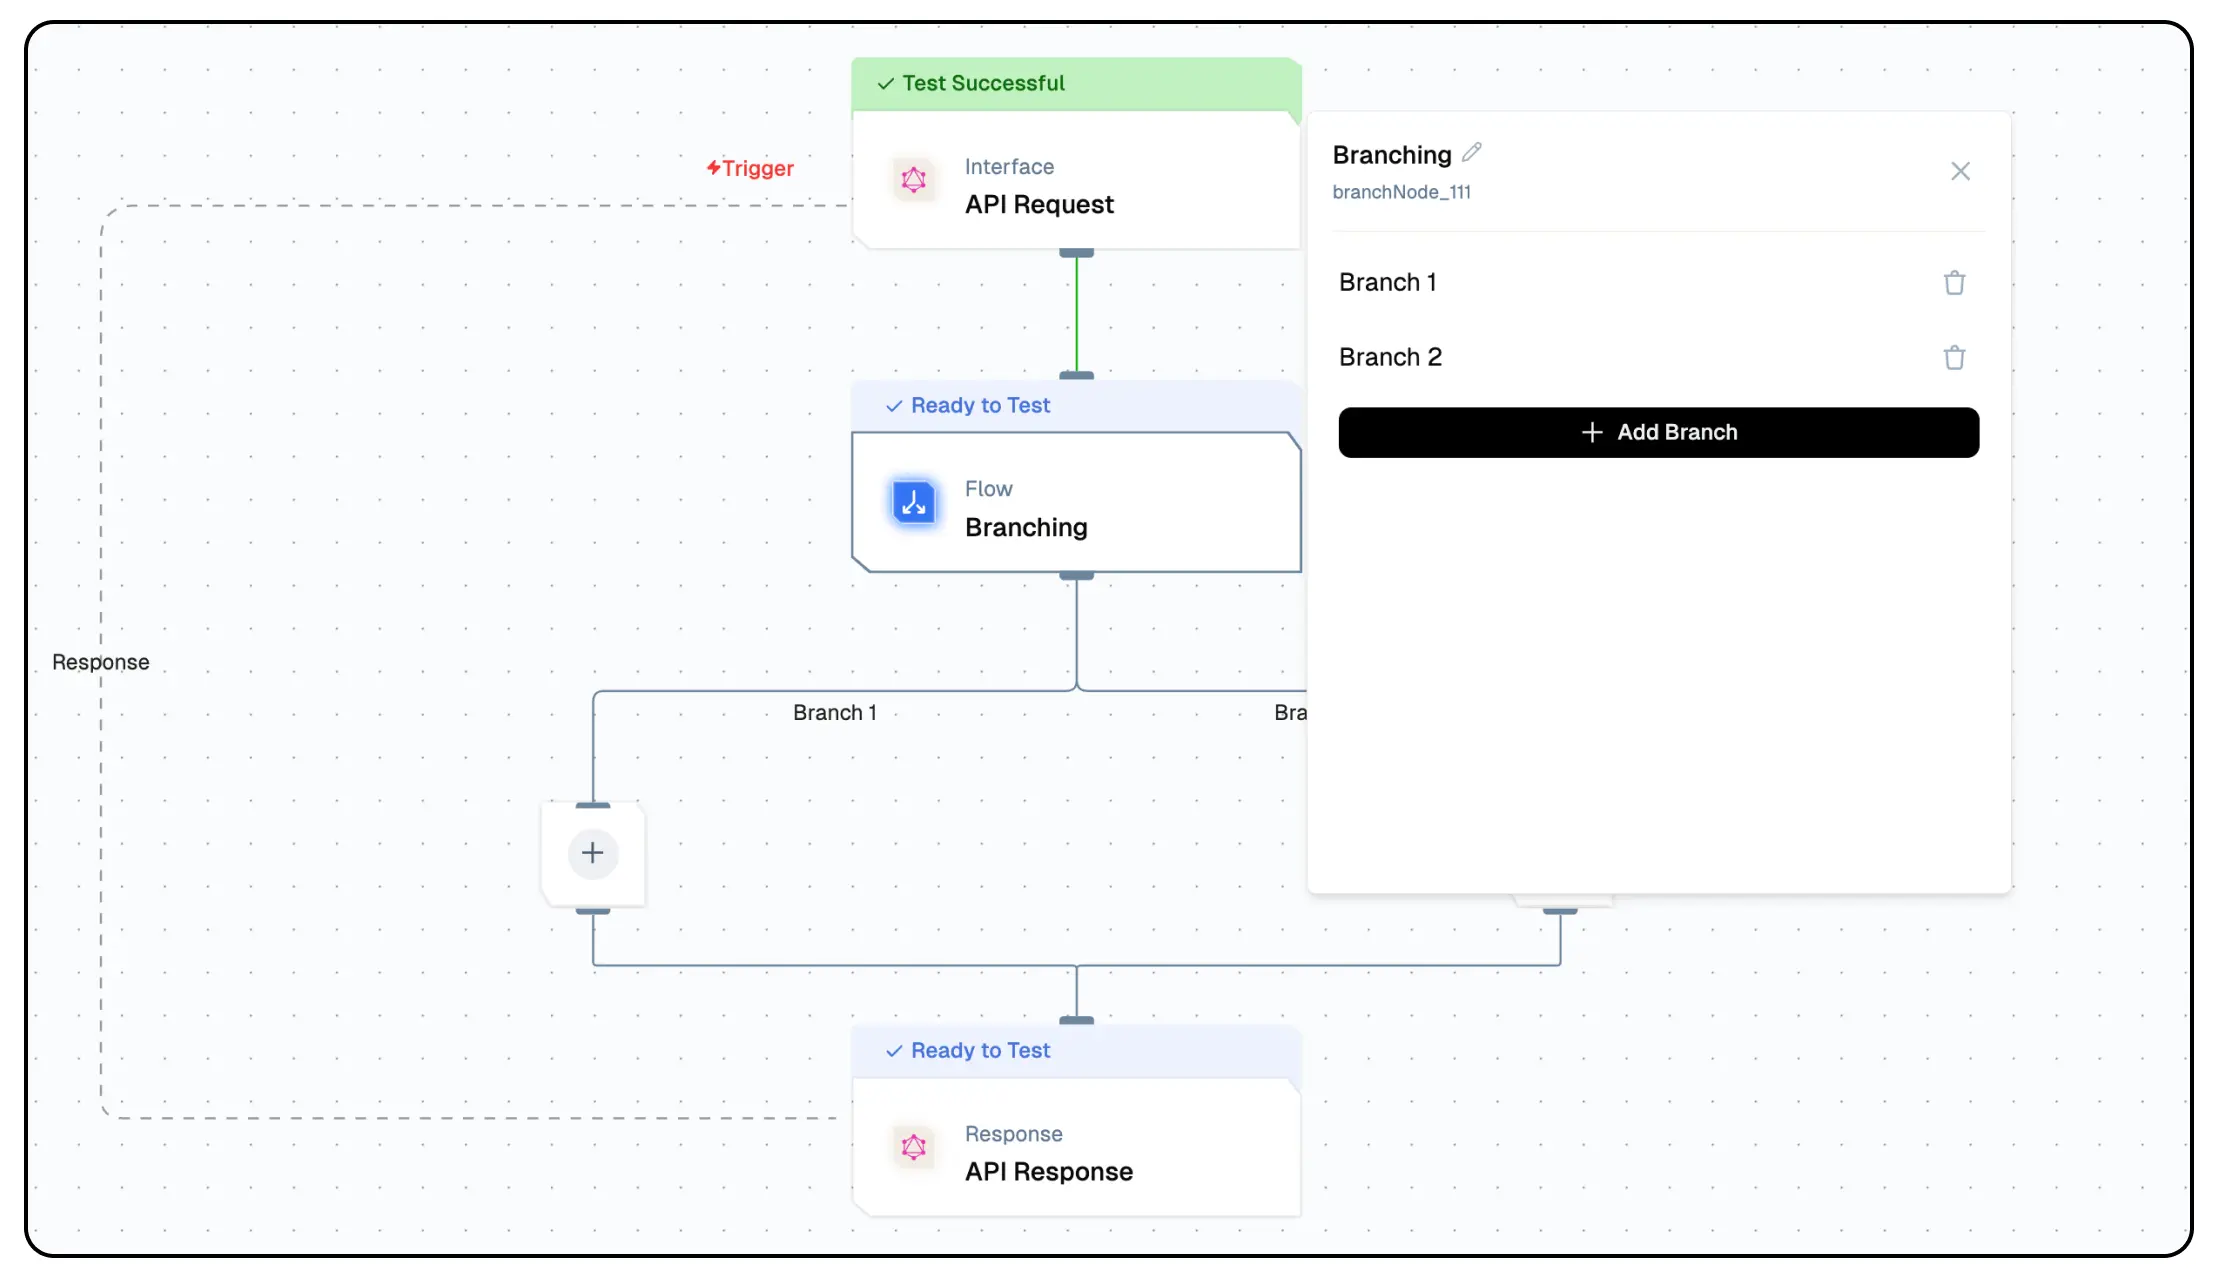
Task: Click the Branch 1 connector label on canvas
Action: pyautogui.click(x=834, y=713)
